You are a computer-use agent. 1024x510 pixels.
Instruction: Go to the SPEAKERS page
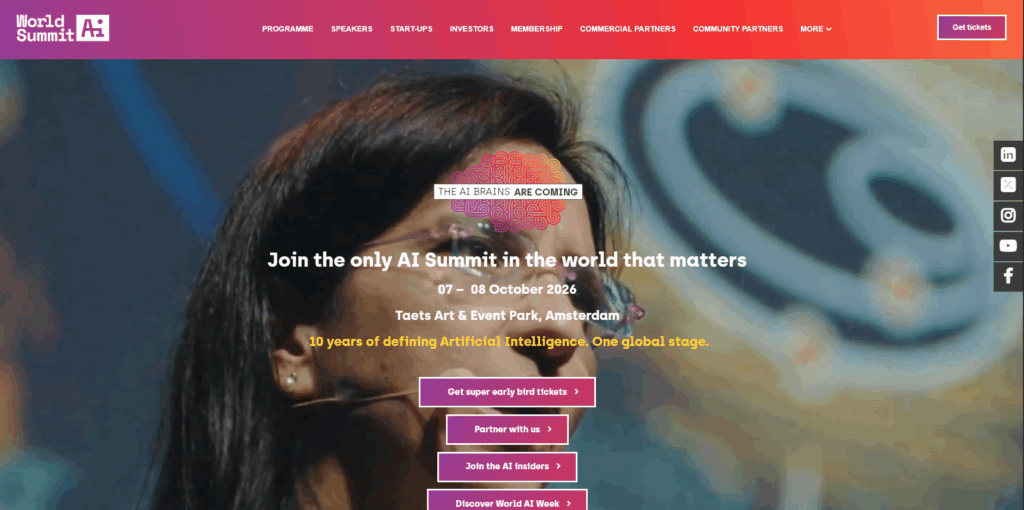coord(351,29)
